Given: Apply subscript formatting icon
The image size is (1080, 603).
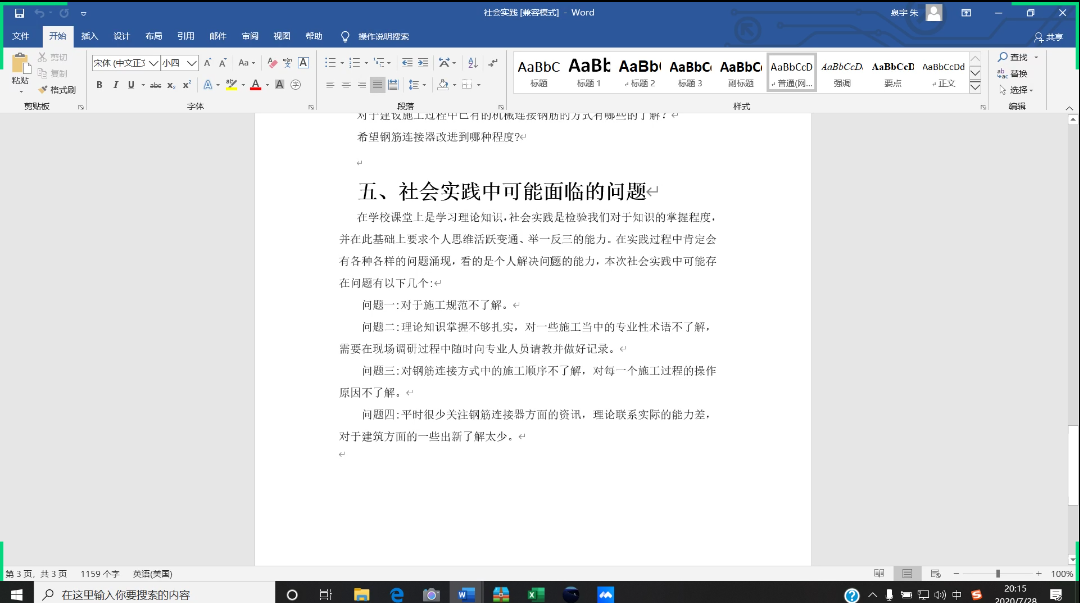Looking at the screenshot, I should [171, 85].
